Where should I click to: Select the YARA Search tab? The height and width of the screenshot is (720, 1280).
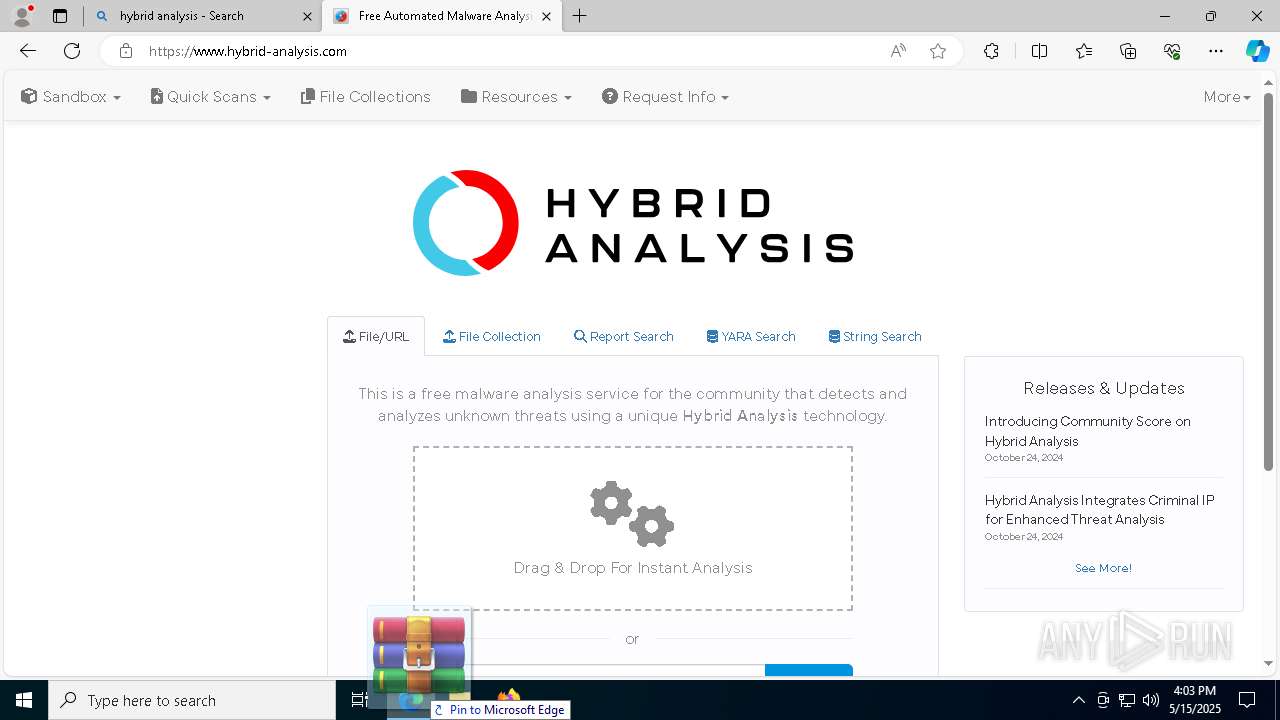[751, 337]
